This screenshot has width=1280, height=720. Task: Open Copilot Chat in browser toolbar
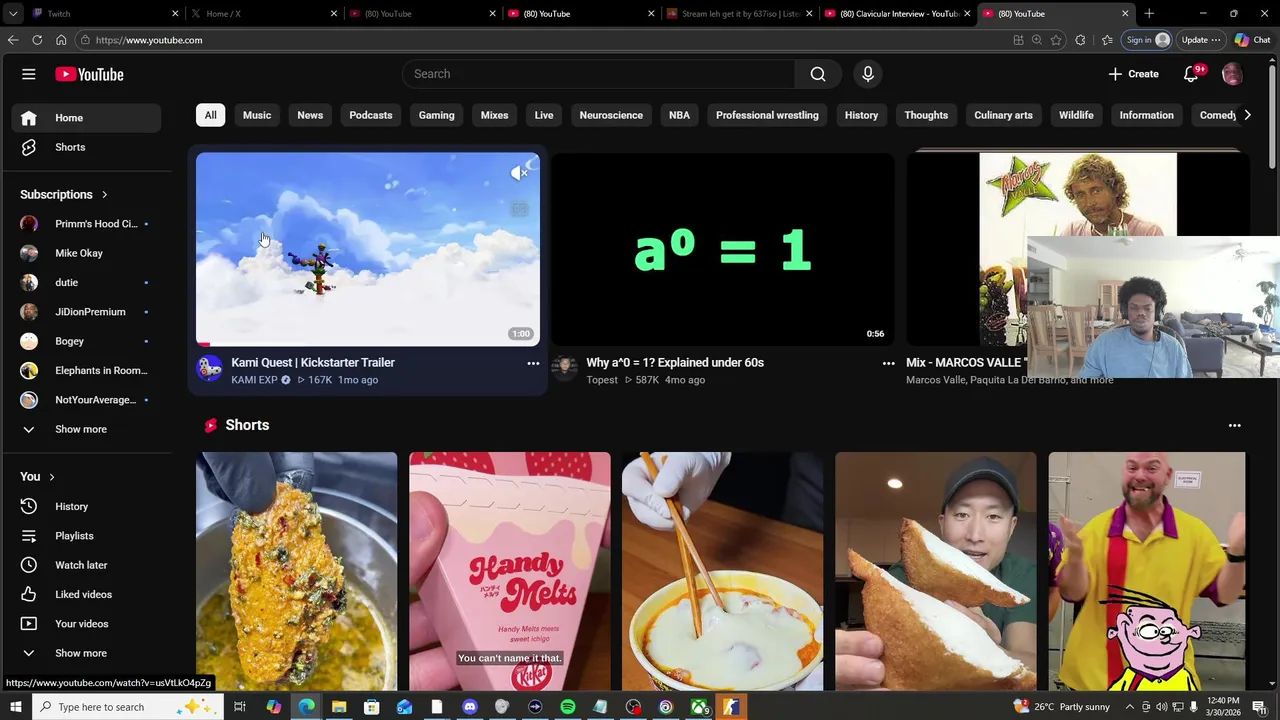1252,40
